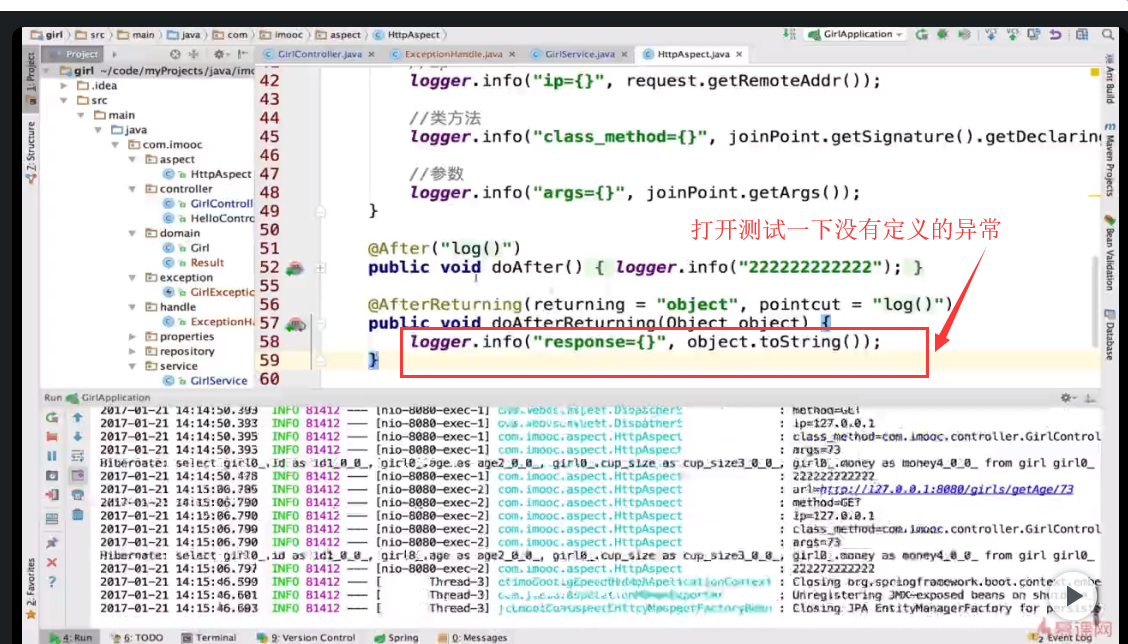
Task: Open the 6: TODO tab
Action: tap(137, 638)
